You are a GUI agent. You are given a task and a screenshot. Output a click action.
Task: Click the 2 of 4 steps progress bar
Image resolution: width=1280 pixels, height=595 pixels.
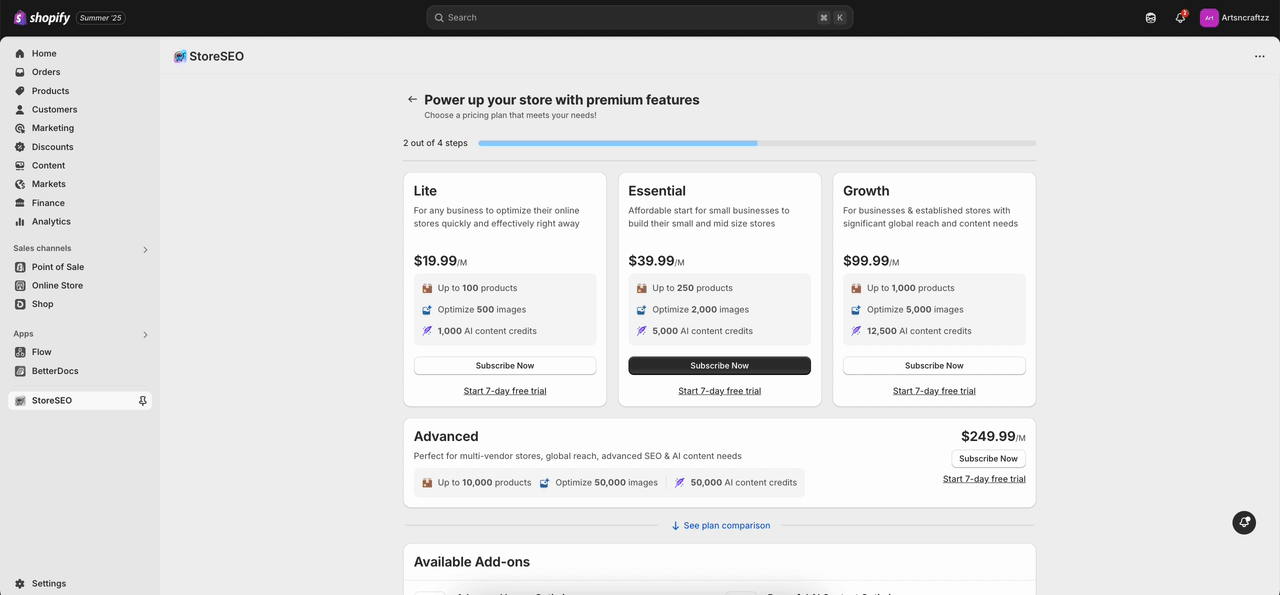757,143
